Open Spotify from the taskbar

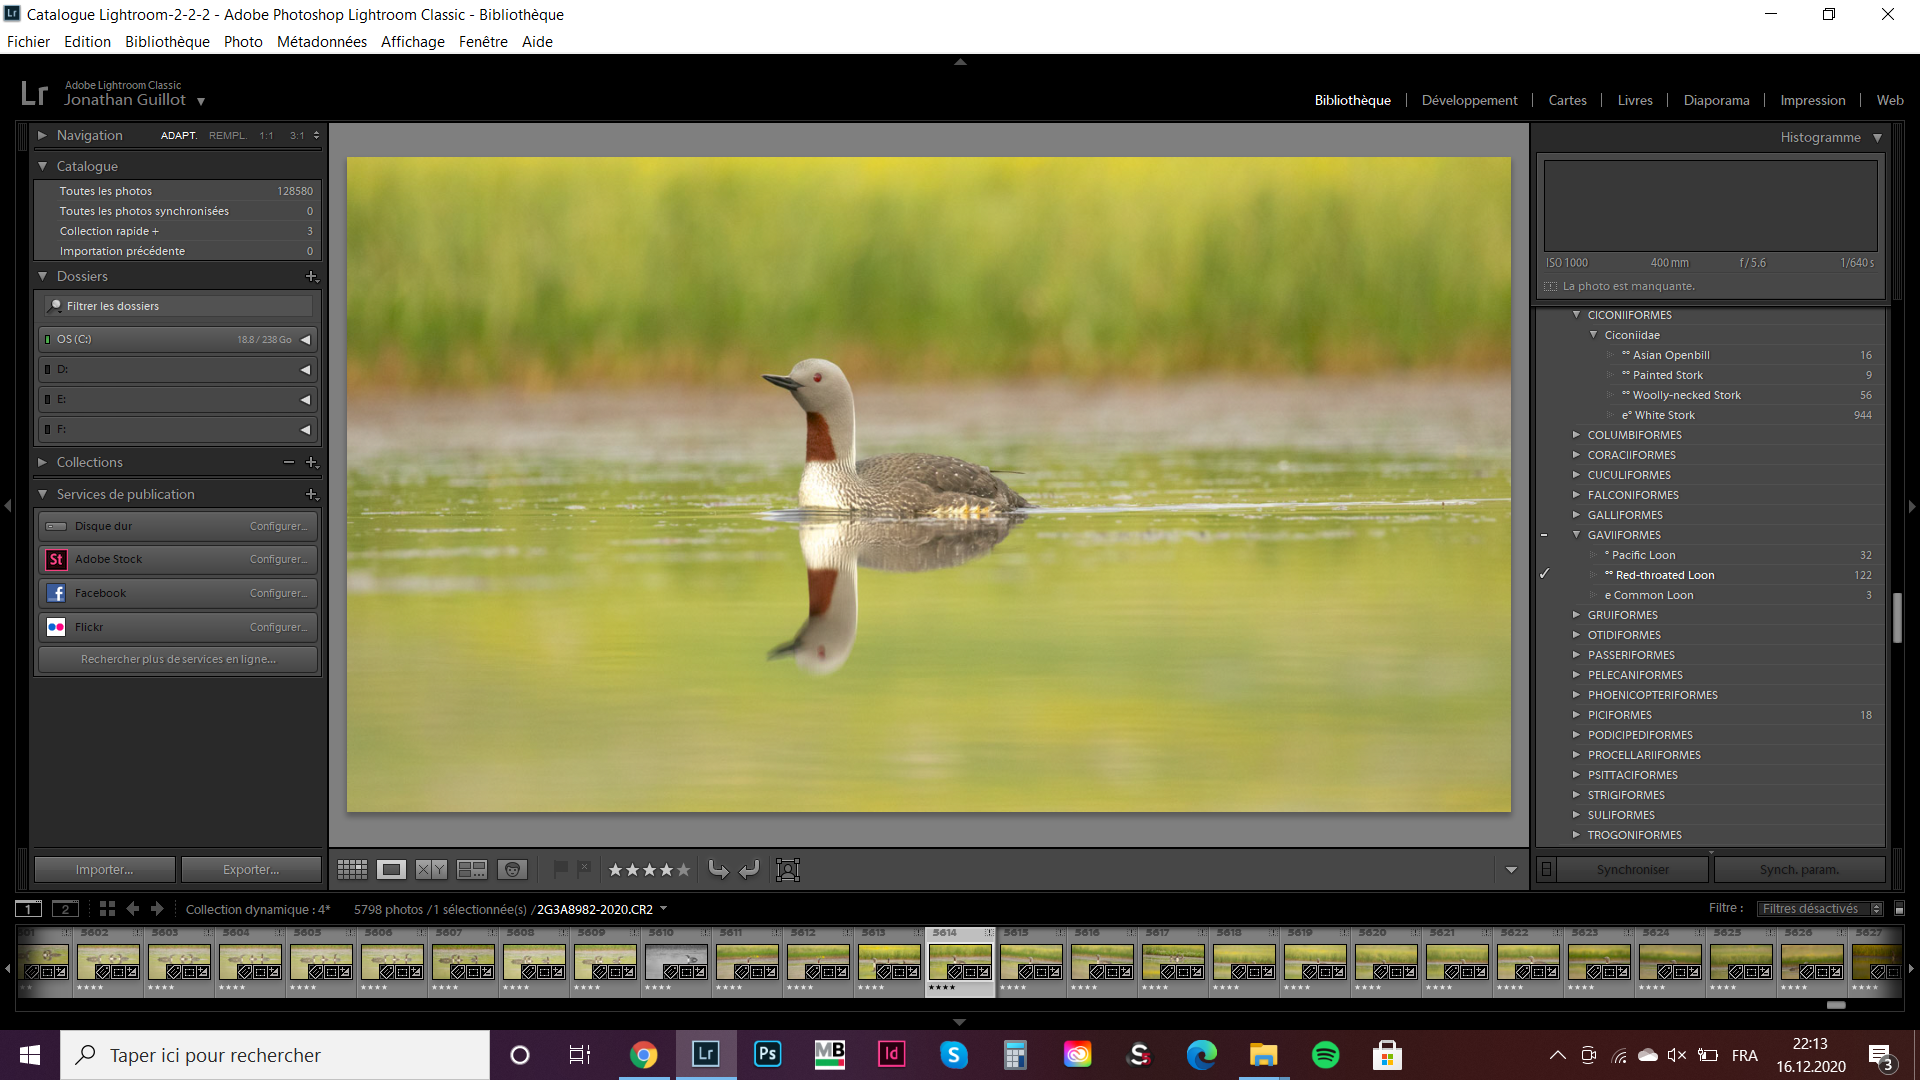click(1325, 1055)
